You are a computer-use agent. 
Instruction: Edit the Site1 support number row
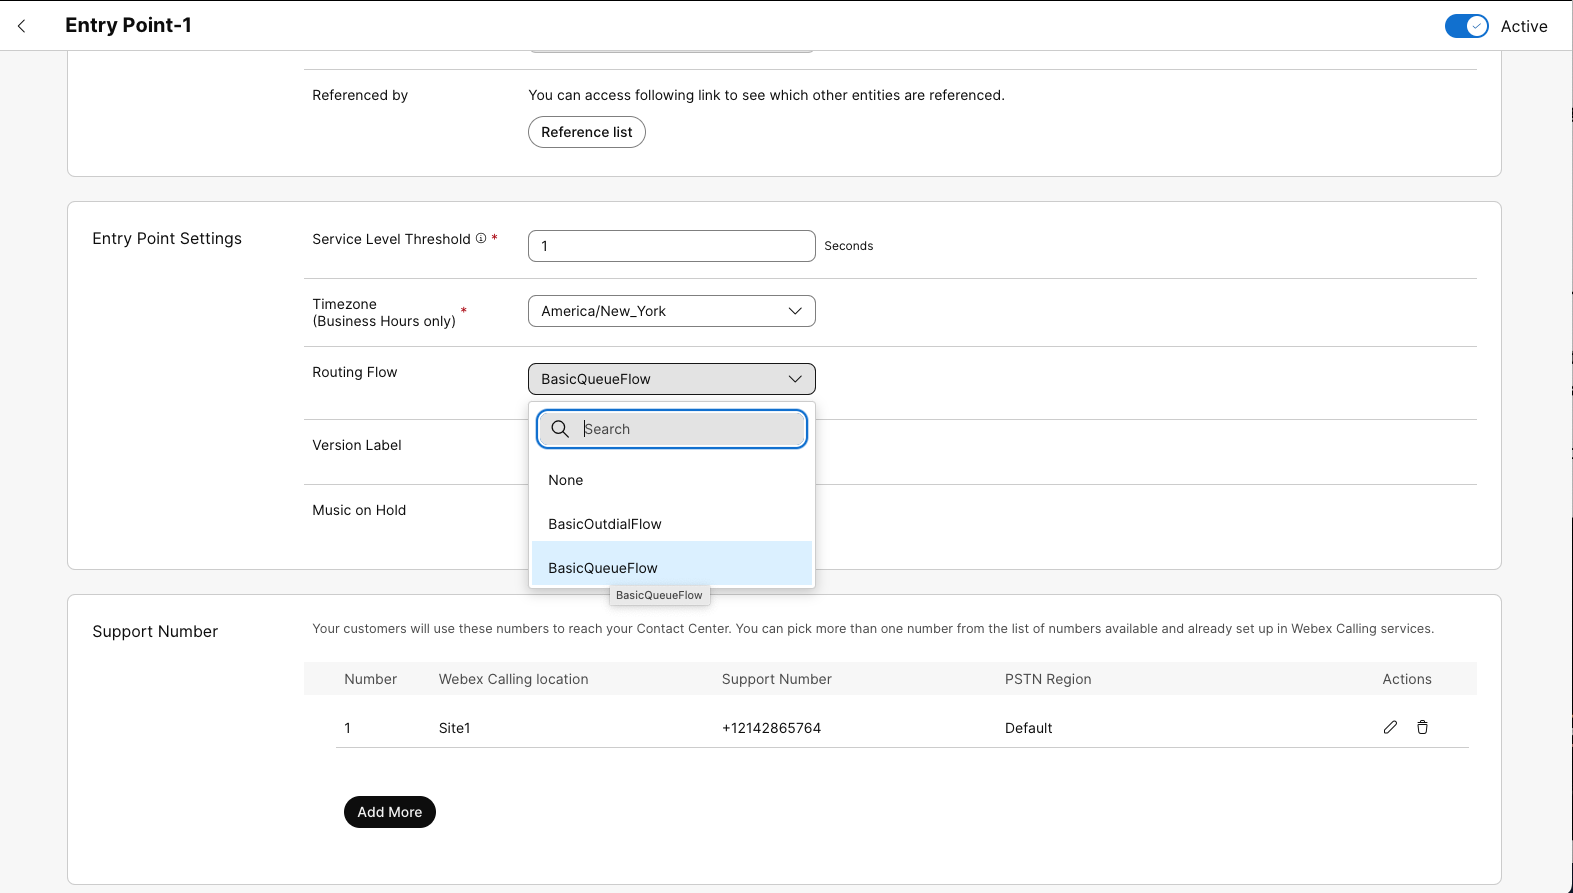(1390, 727)
